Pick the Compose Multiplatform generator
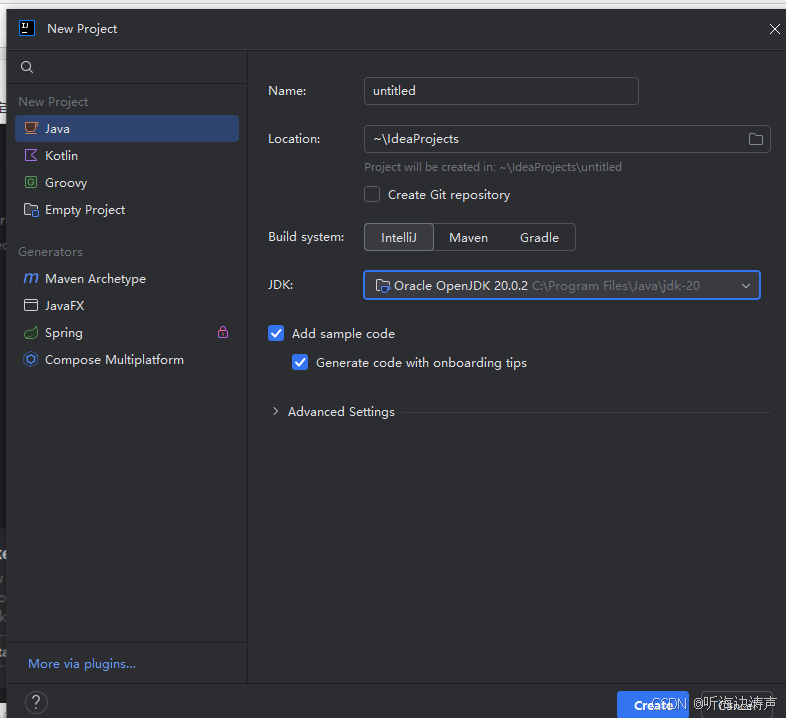The height and width of the screenshot is (718, 786). [x=127, y=360]
